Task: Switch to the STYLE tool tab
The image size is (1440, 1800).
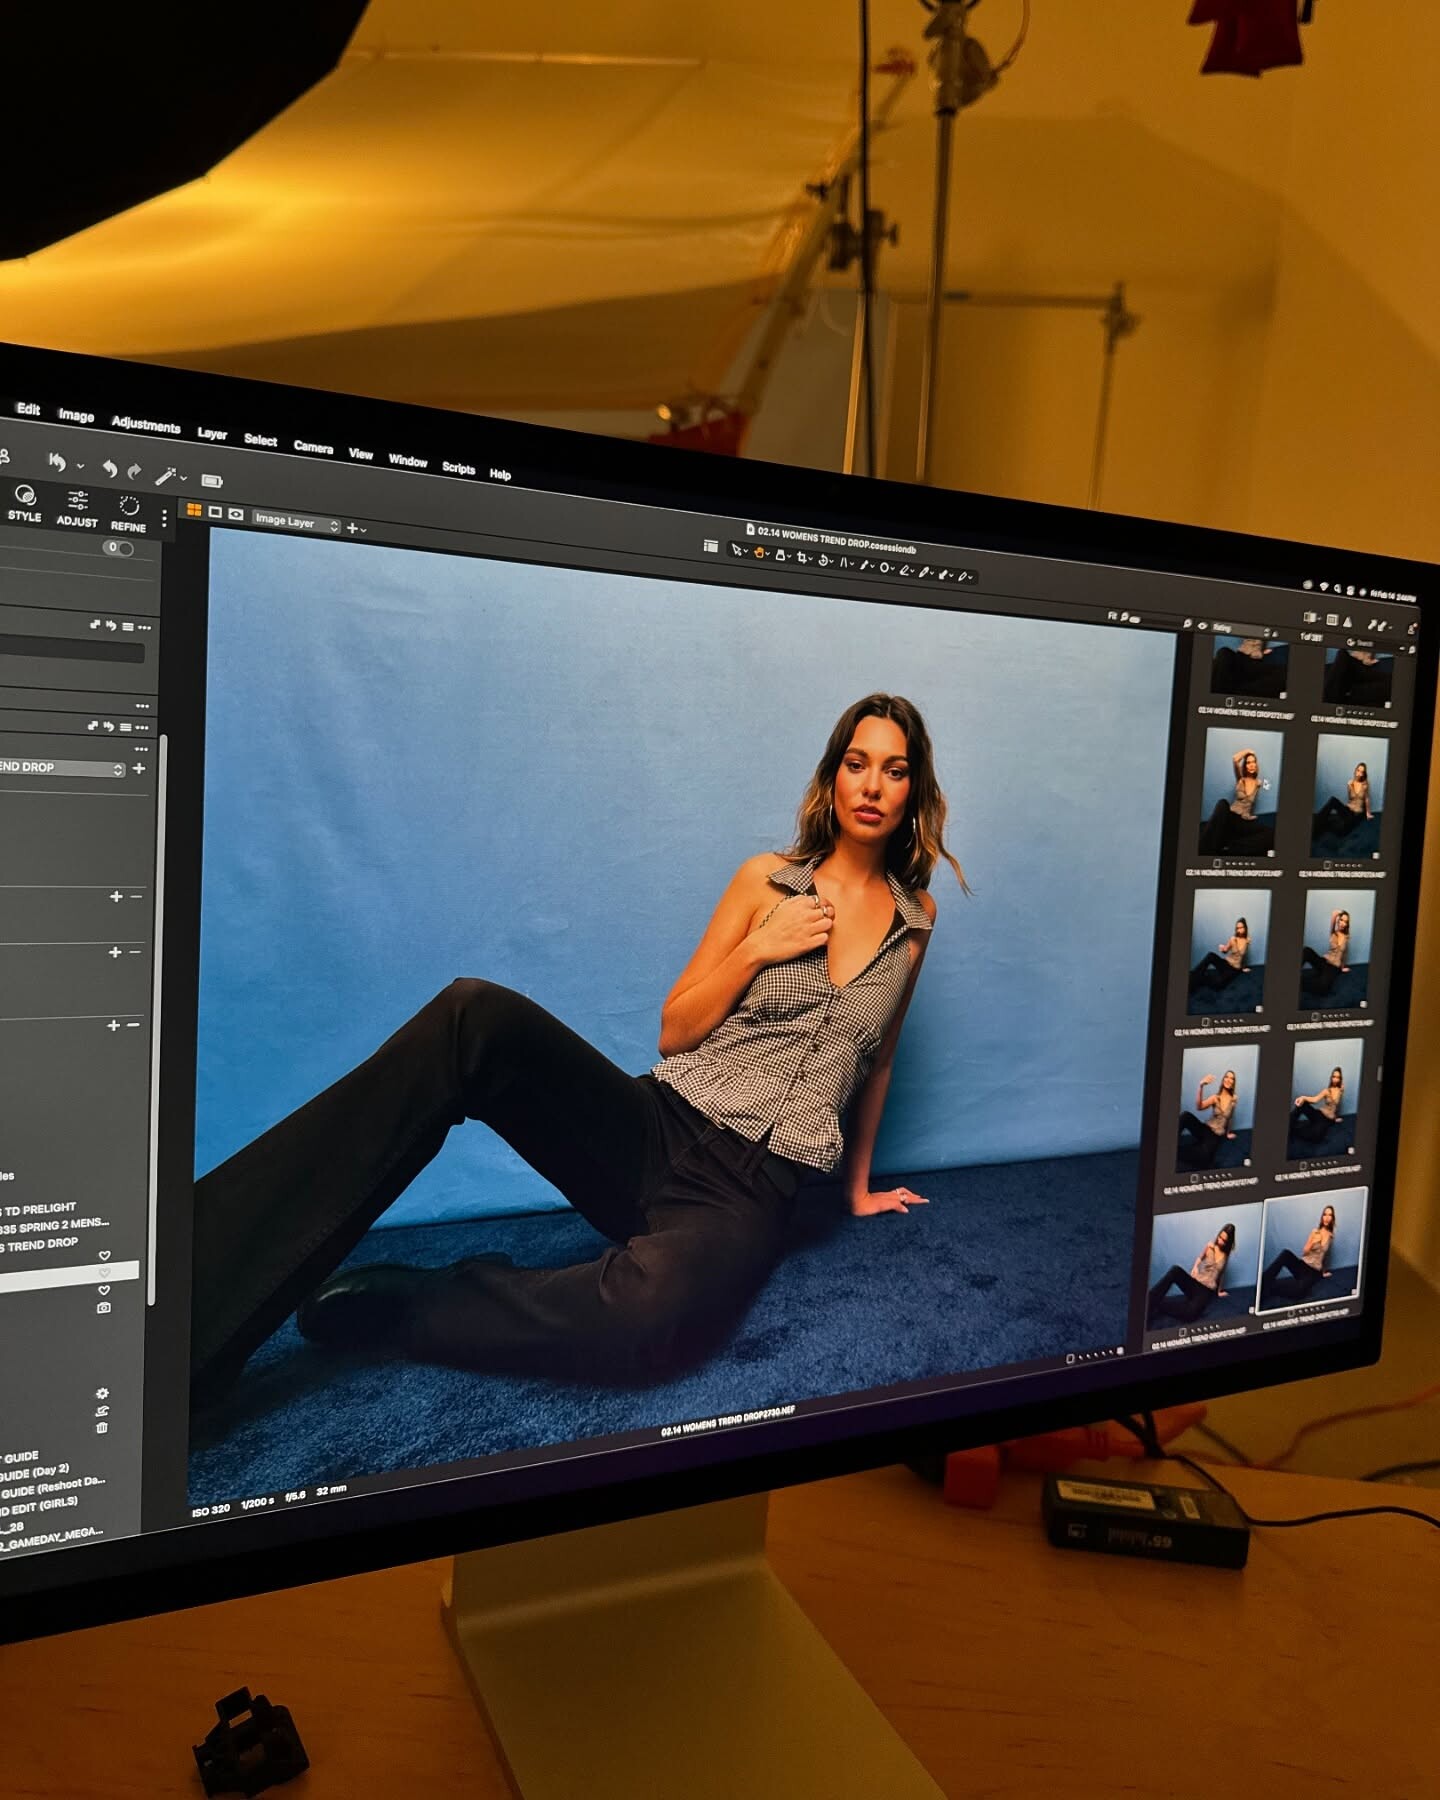Action: (25, 504)
